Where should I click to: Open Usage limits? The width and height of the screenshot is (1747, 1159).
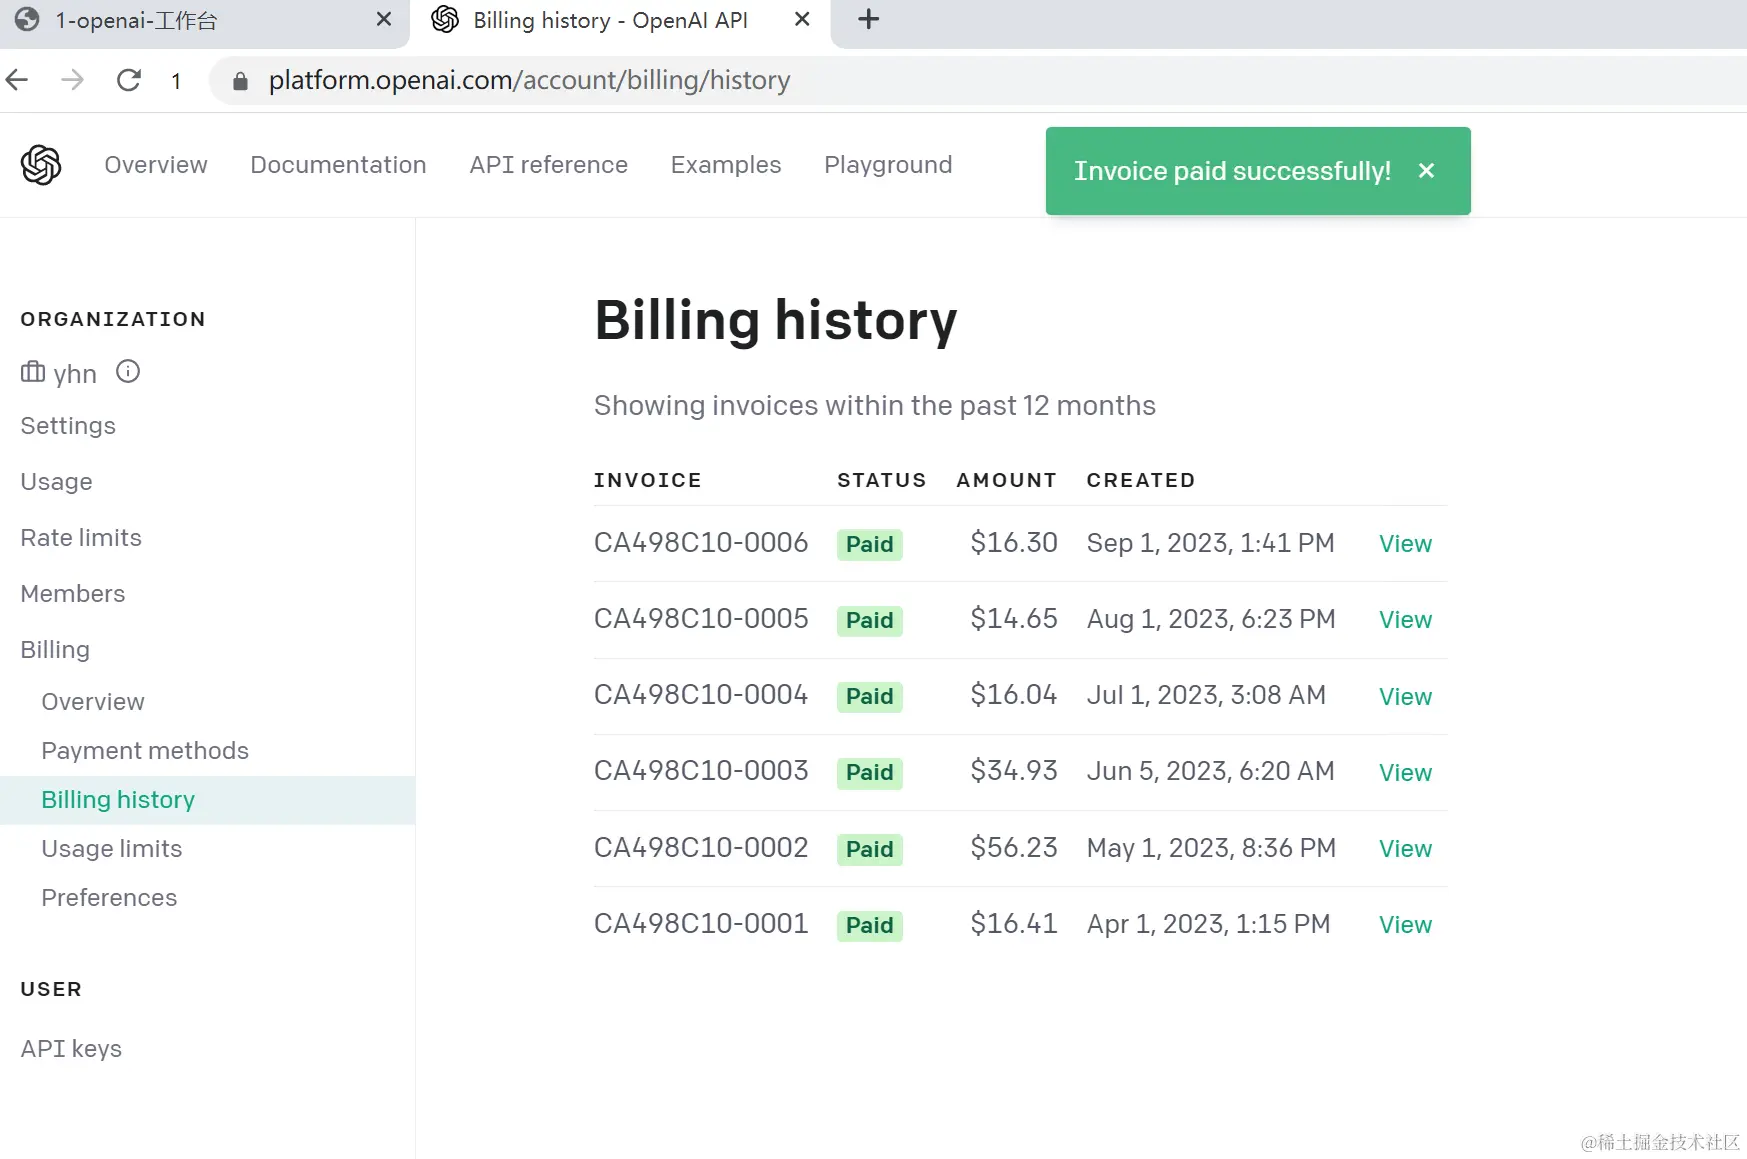[x=112, y=849]
